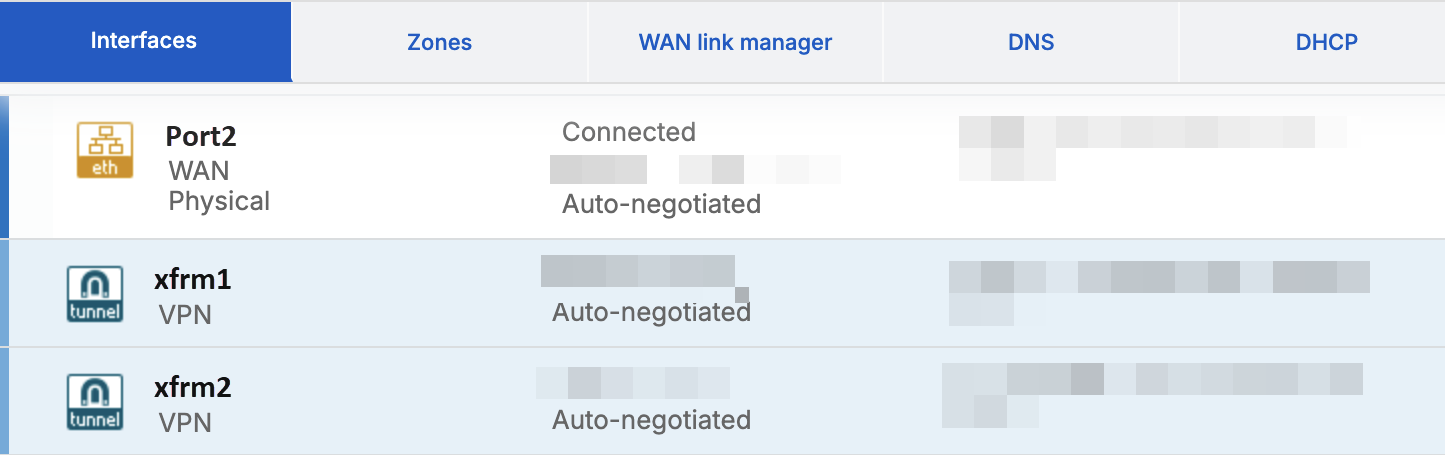Click the blue left edge of Port2 row
Image resolution: width=1445 pixels, height=455 pixels.
tap(4, 167)
